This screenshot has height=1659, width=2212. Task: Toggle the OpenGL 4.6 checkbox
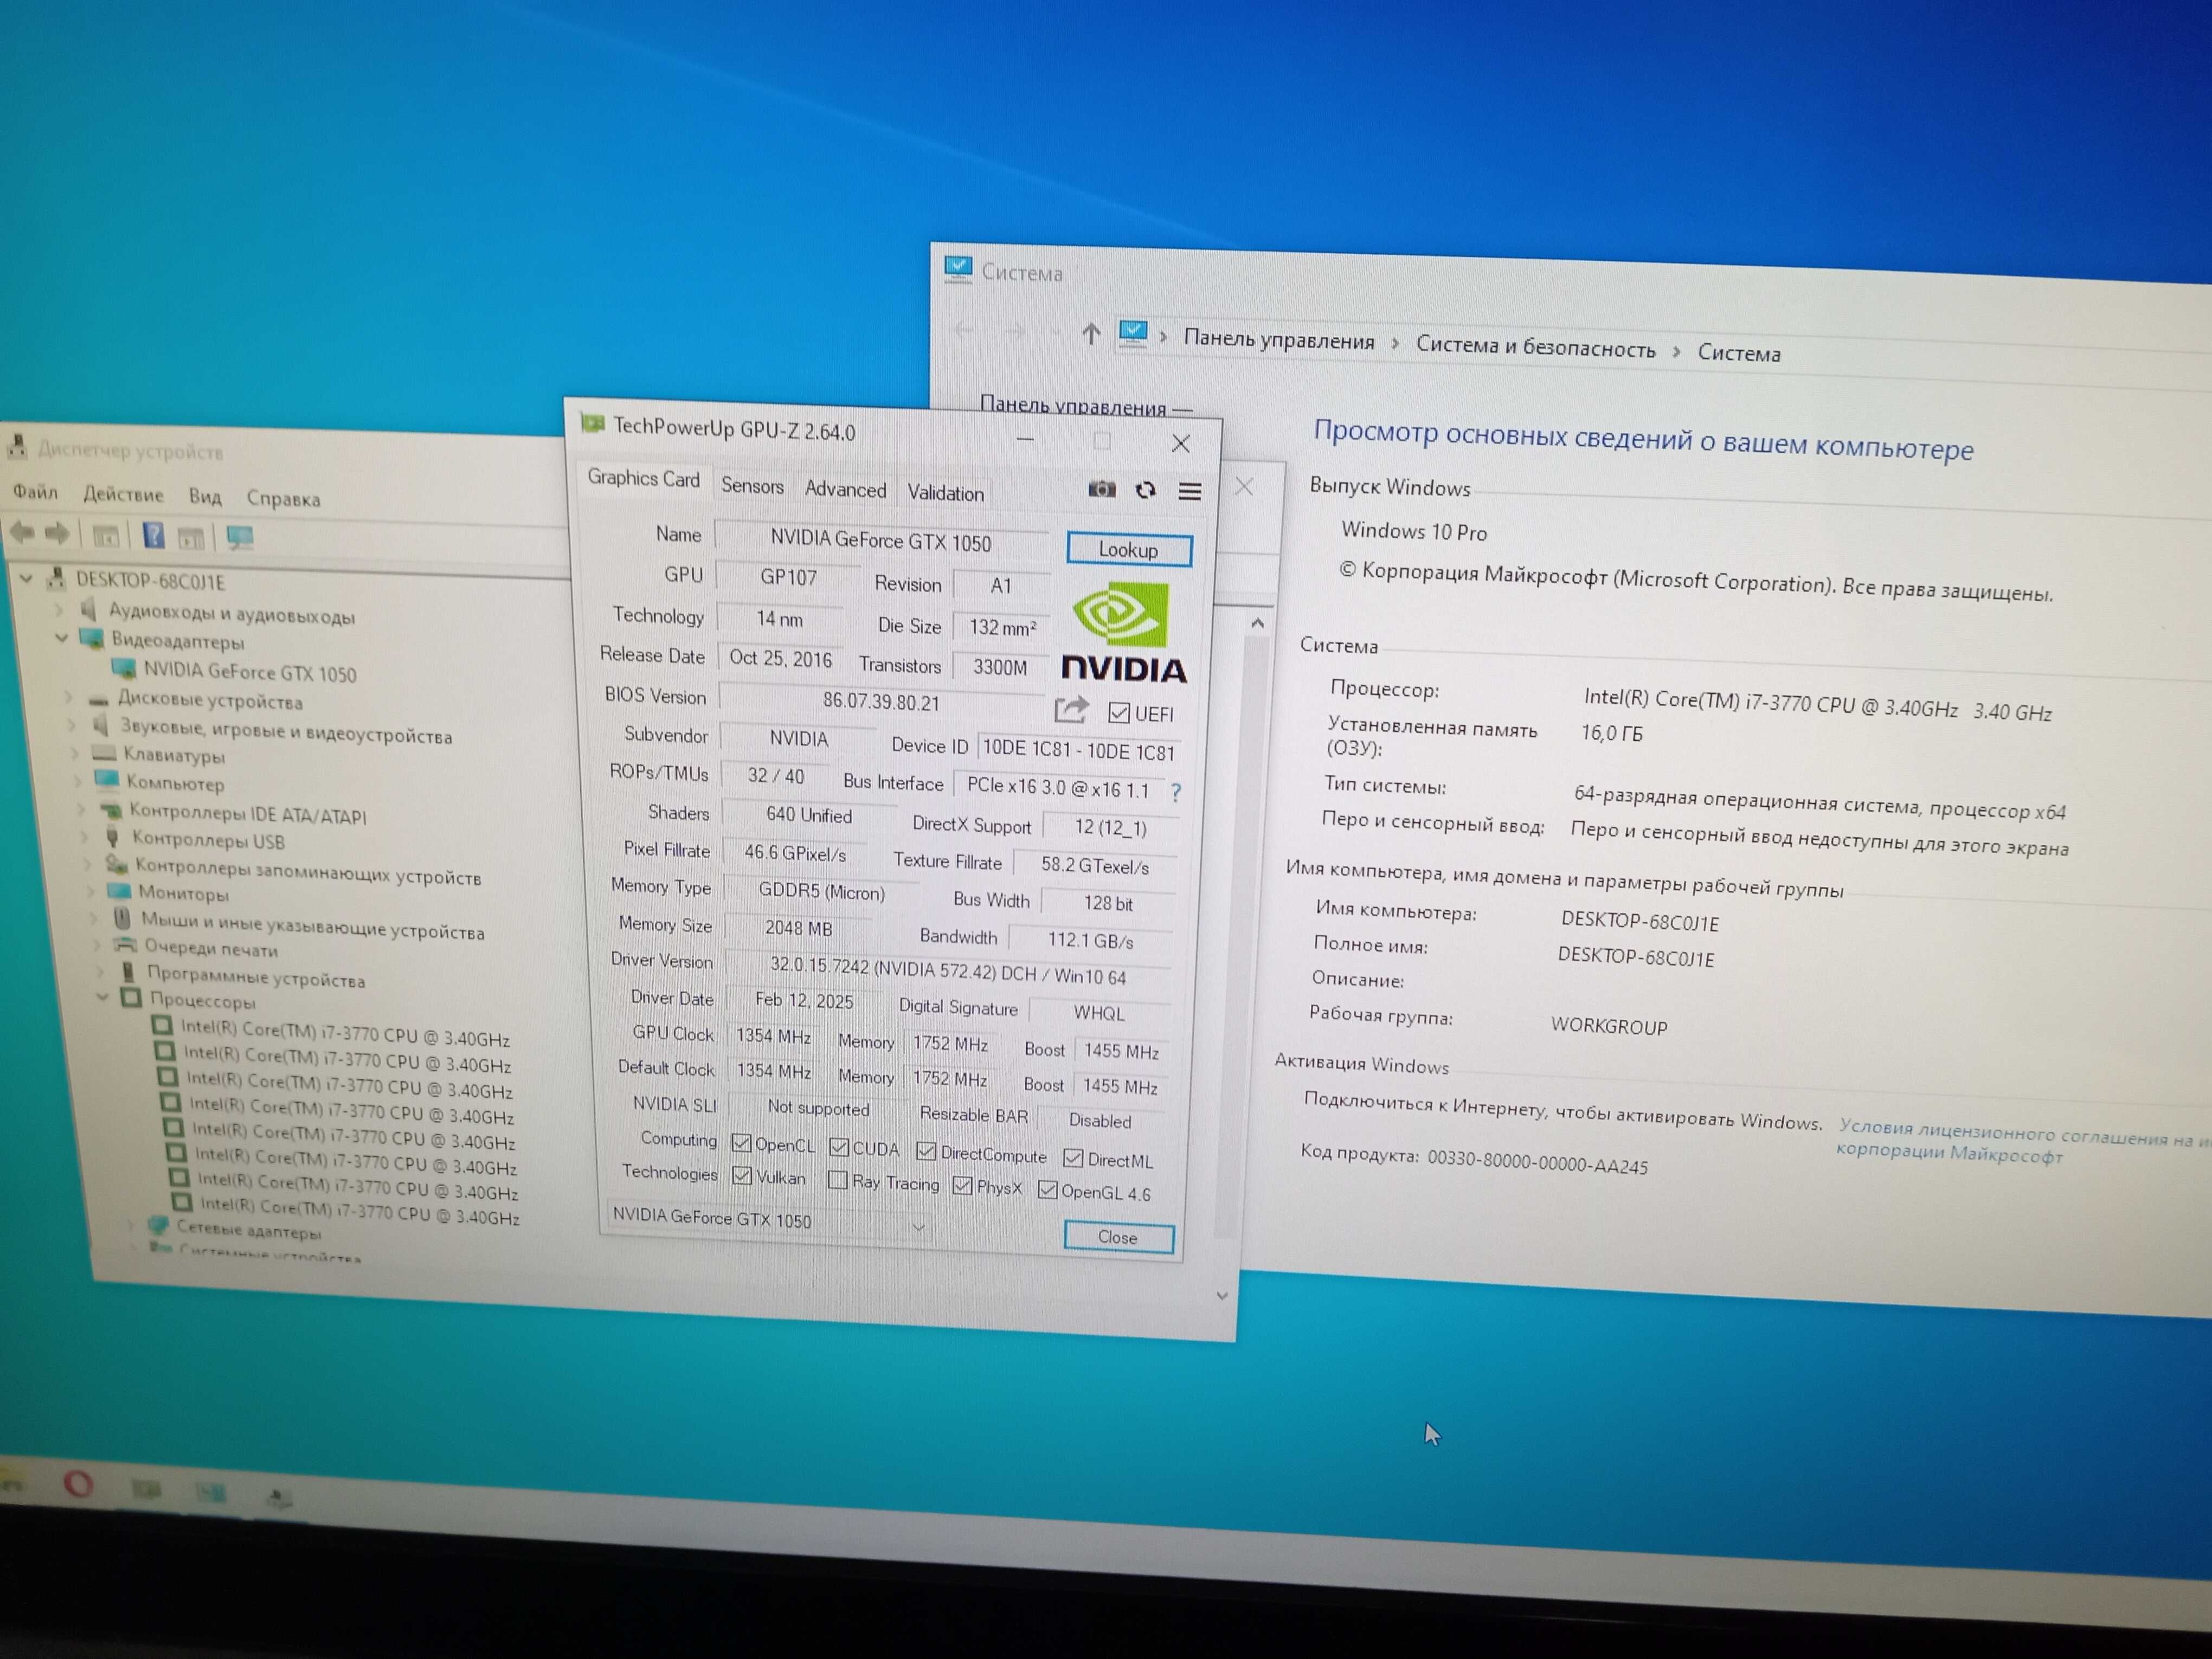coord(1047,1189)
